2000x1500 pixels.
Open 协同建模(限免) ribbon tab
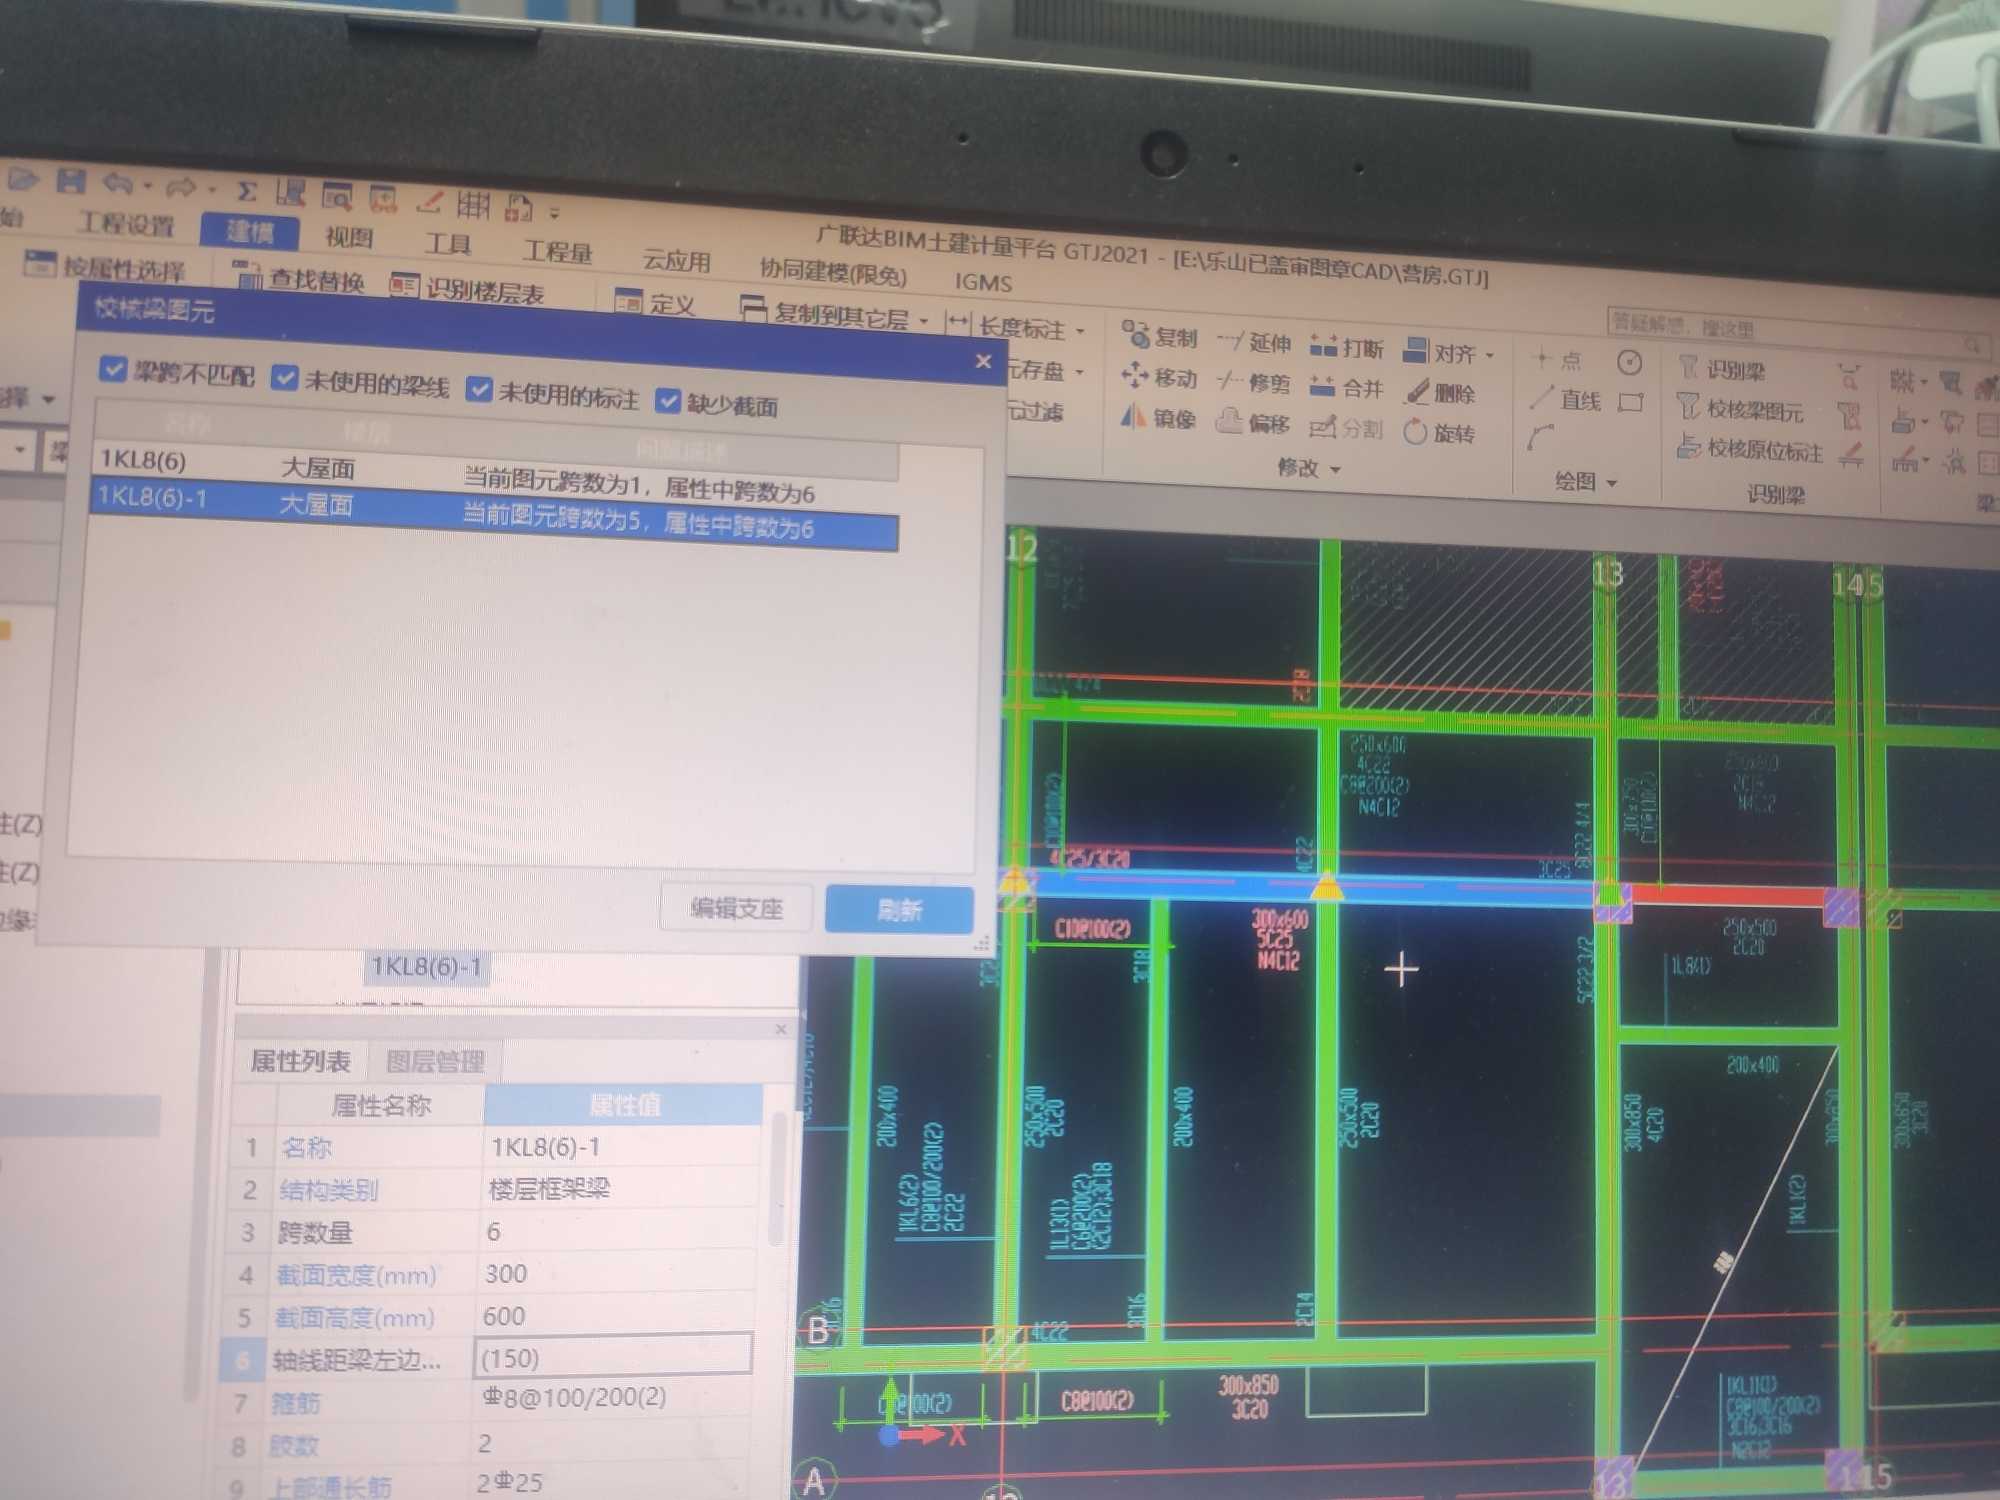[x=833, y=271]
